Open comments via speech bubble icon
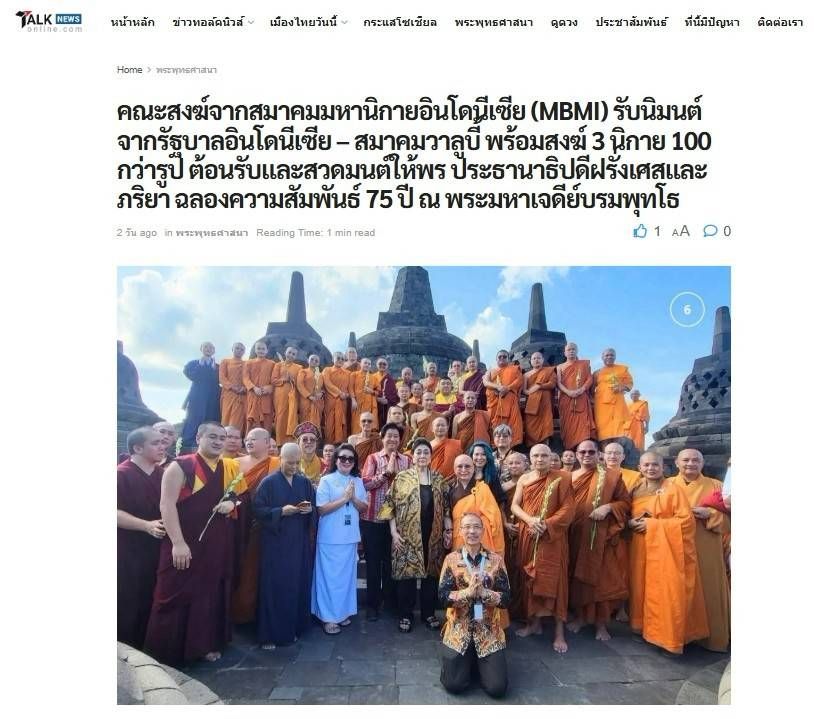Image resolution: width=814 pixels, height=719 pixels. coord(710,231)
